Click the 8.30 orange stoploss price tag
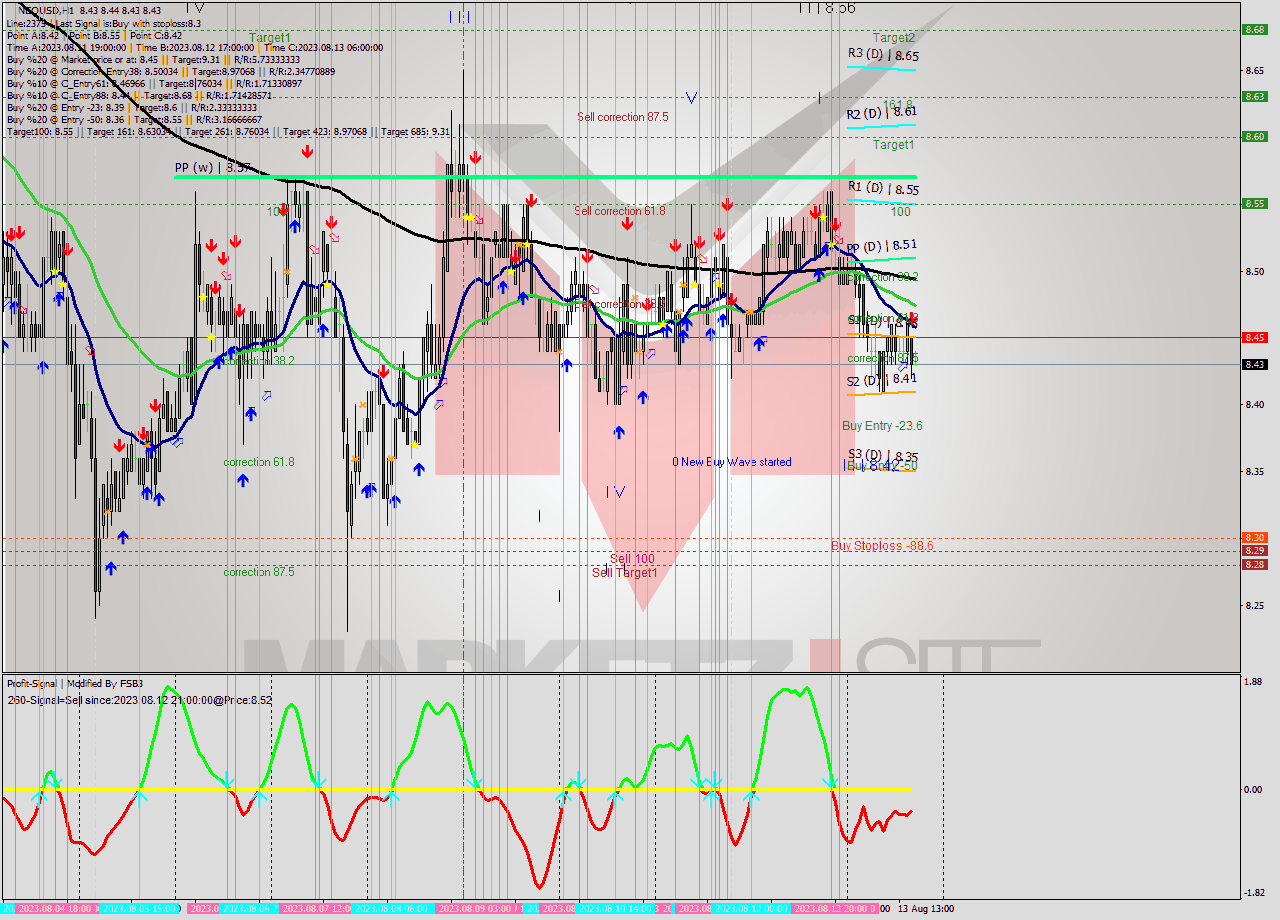Screen dimensions: 1280x920 pos(1254,538)
